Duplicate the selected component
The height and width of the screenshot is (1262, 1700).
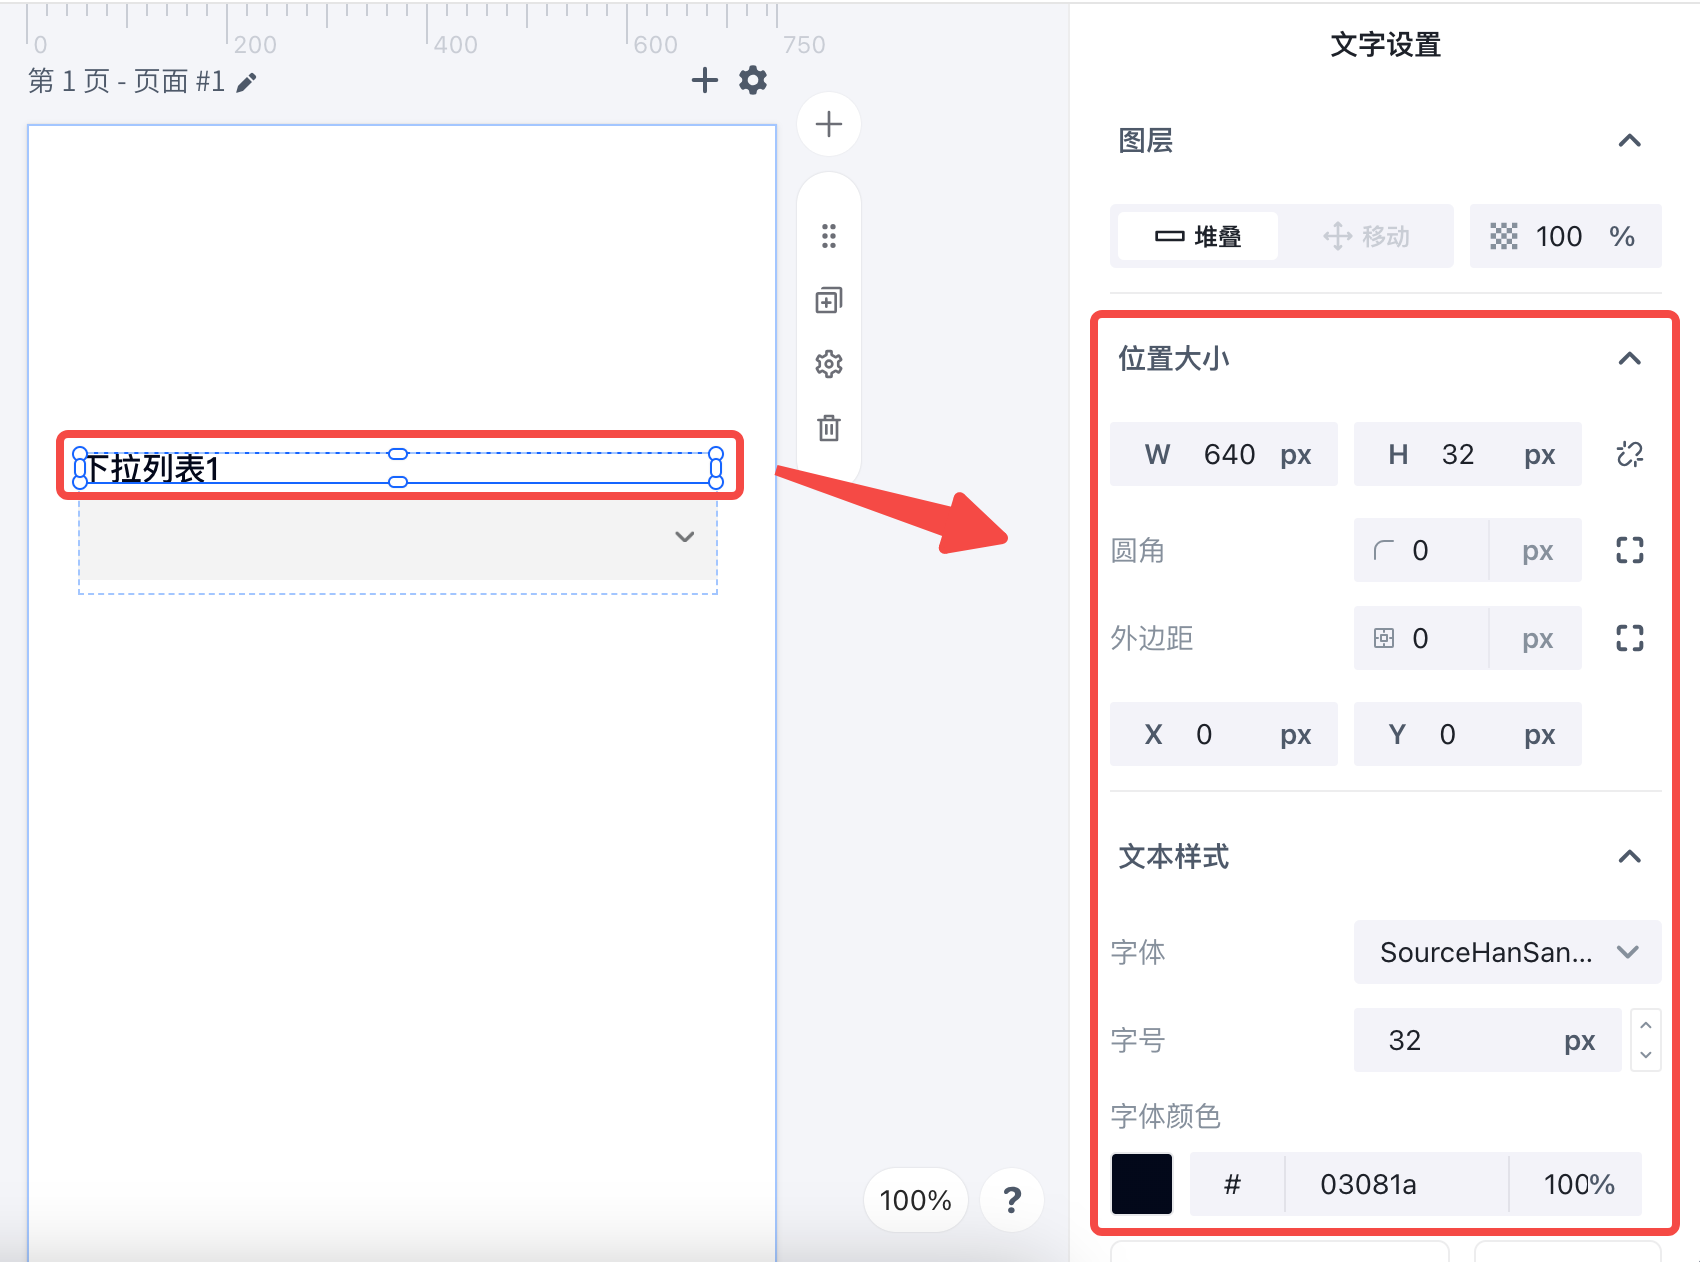tap(829, 300)
